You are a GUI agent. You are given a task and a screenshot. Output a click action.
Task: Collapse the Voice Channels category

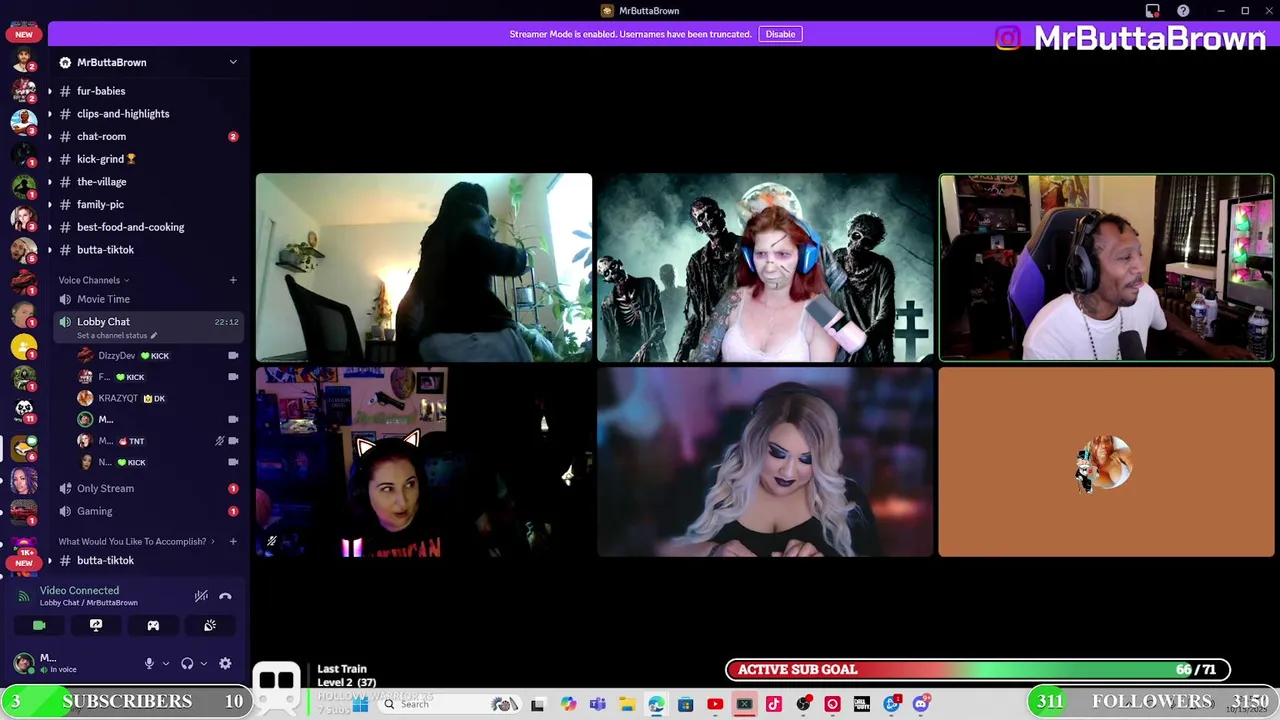(x=93, y=280)
